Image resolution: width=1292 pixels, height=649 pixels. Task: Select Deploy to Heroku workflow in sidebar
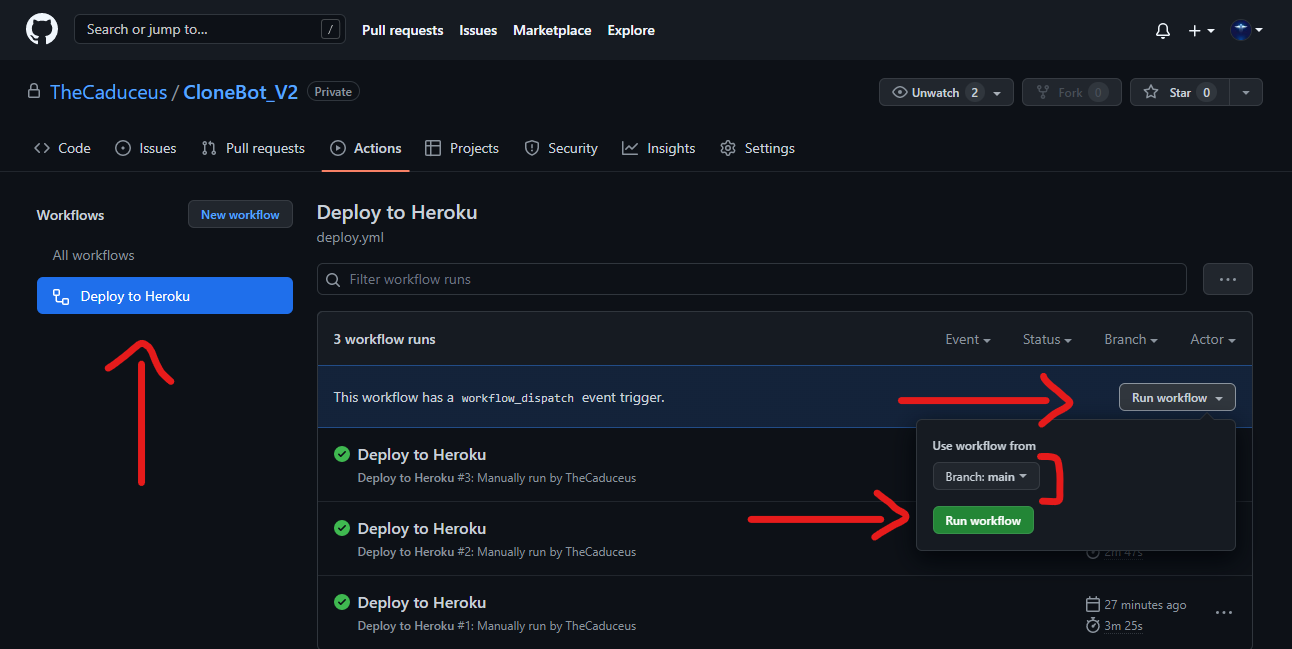pyautogui.click(x=165, y=296)
